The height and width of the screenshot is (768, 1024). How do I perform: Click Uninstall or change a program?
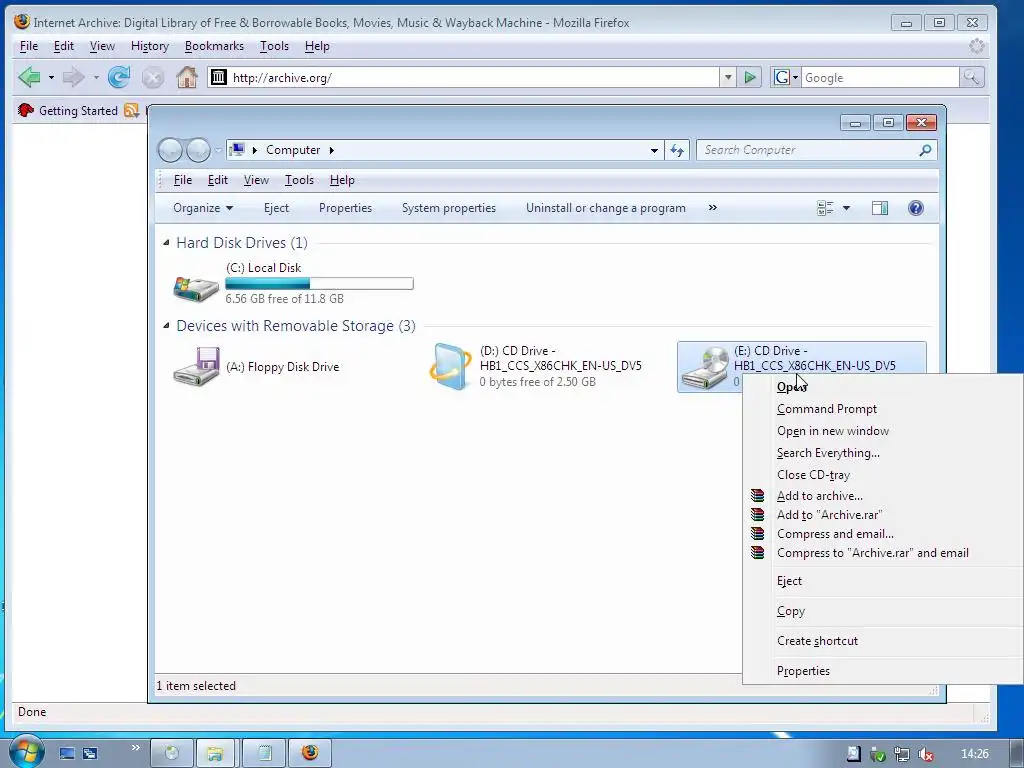606,208
